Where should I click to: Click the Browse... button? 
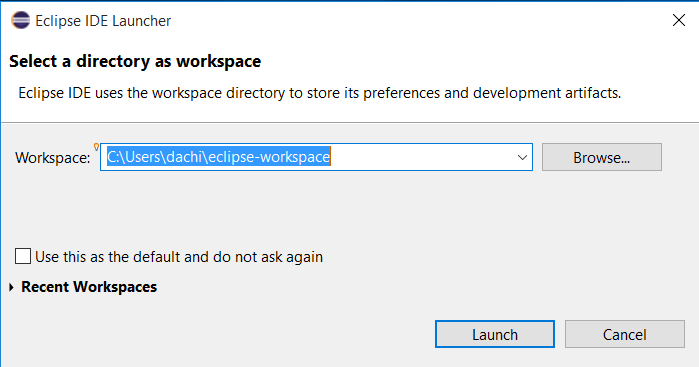point(602,157)
